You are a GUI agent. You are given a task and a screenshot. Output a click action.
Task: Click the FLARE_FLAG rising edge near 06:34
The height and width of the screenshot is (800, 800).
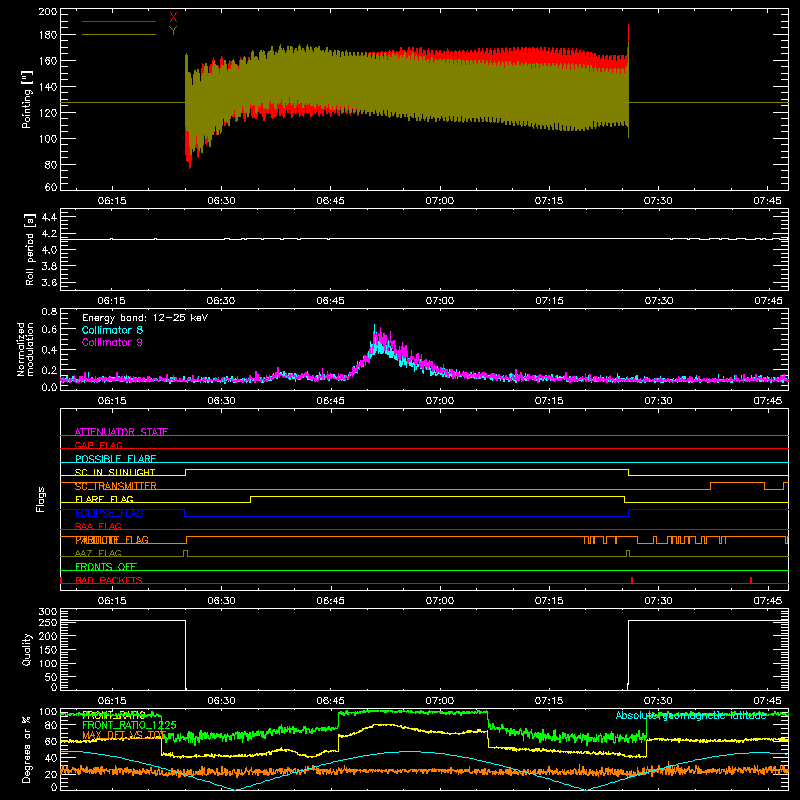tap(251, 499)
